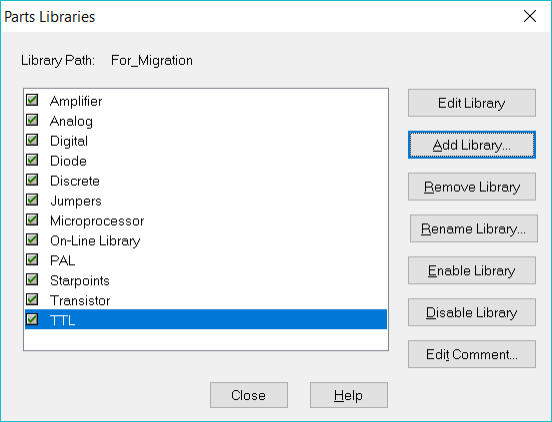Viewport: 552px width, 422px height.
Task: Open the Rename Library dialog
Action: tap(473, 229)
